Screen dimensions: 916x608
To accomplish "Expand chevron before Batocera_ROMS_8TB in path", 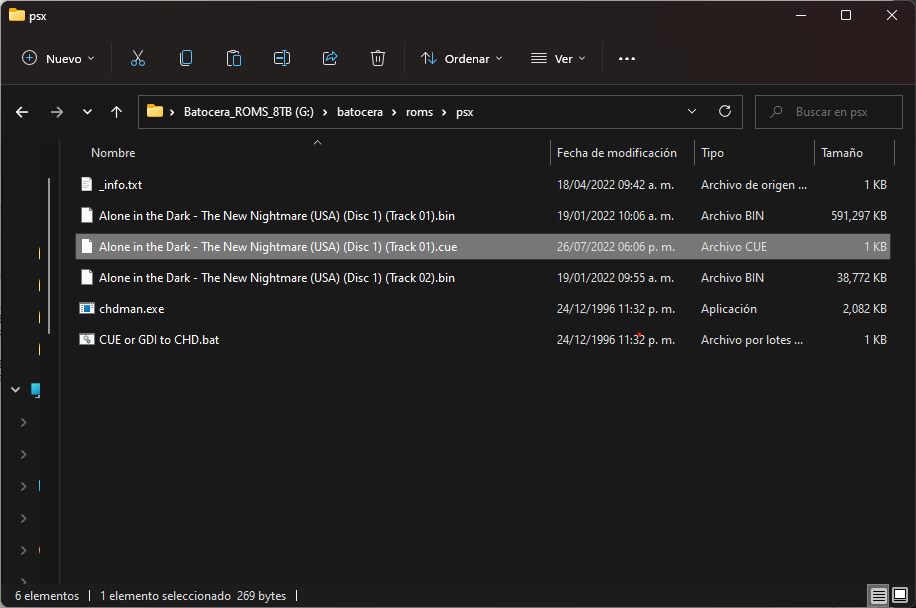I will tap(172, 112).
